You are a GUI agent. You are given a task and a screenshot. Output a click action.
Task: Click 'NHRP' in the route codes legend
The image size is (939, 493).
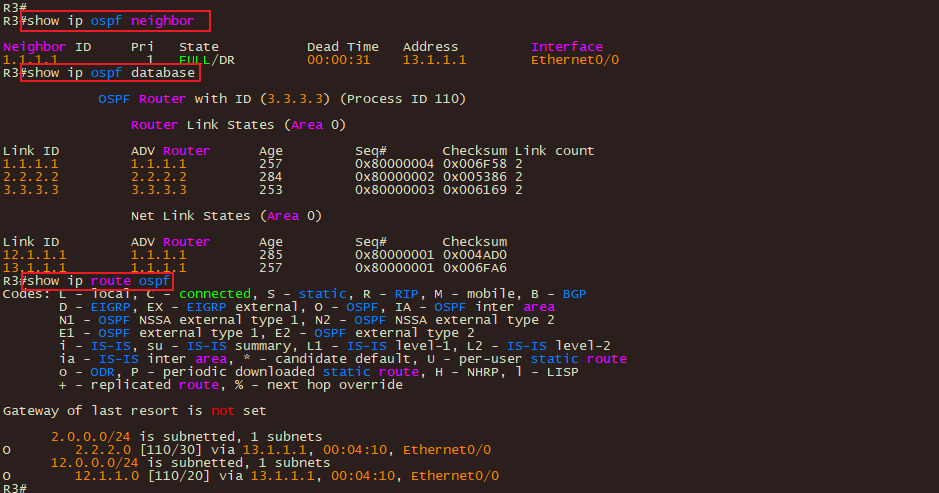point(482,372)
